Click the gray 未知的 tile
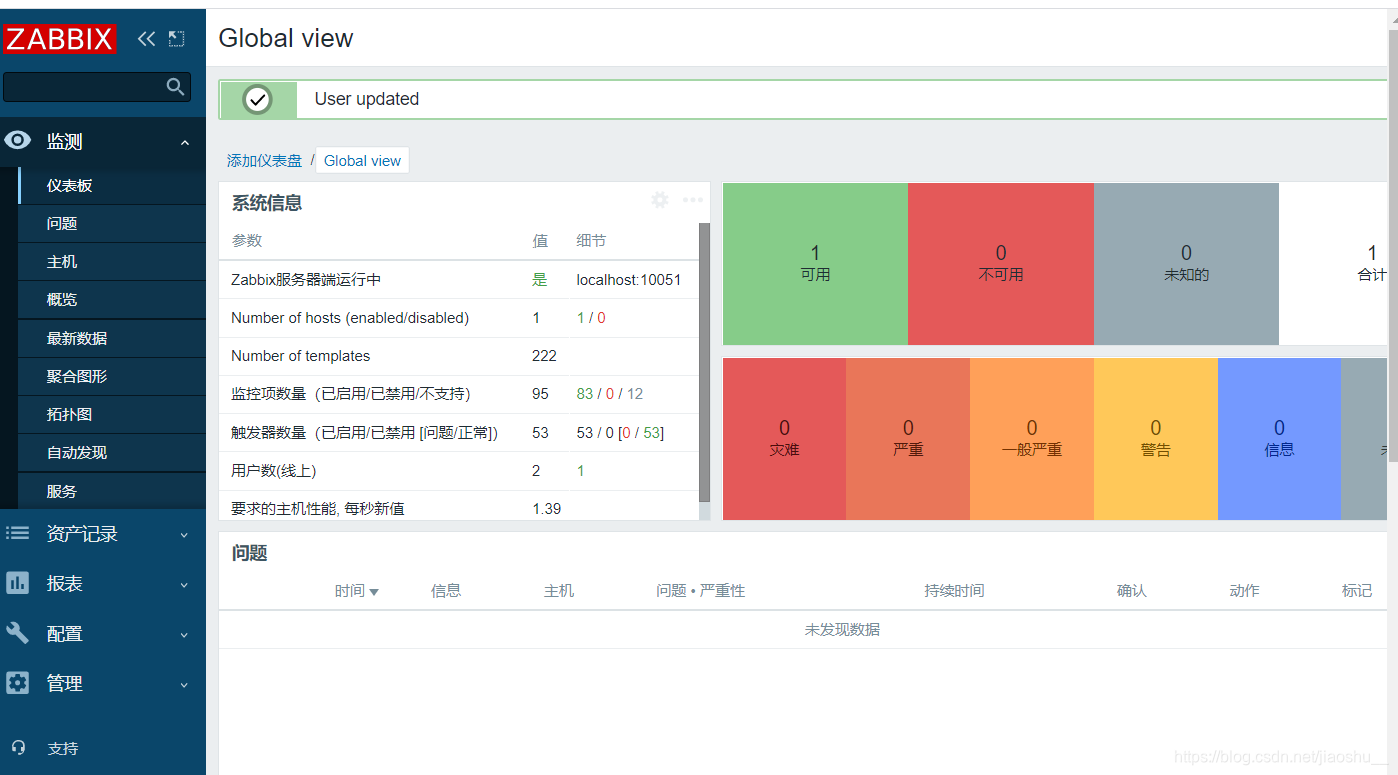Viewport: 1398px width, 775px height. click(x=1186, y=264)
